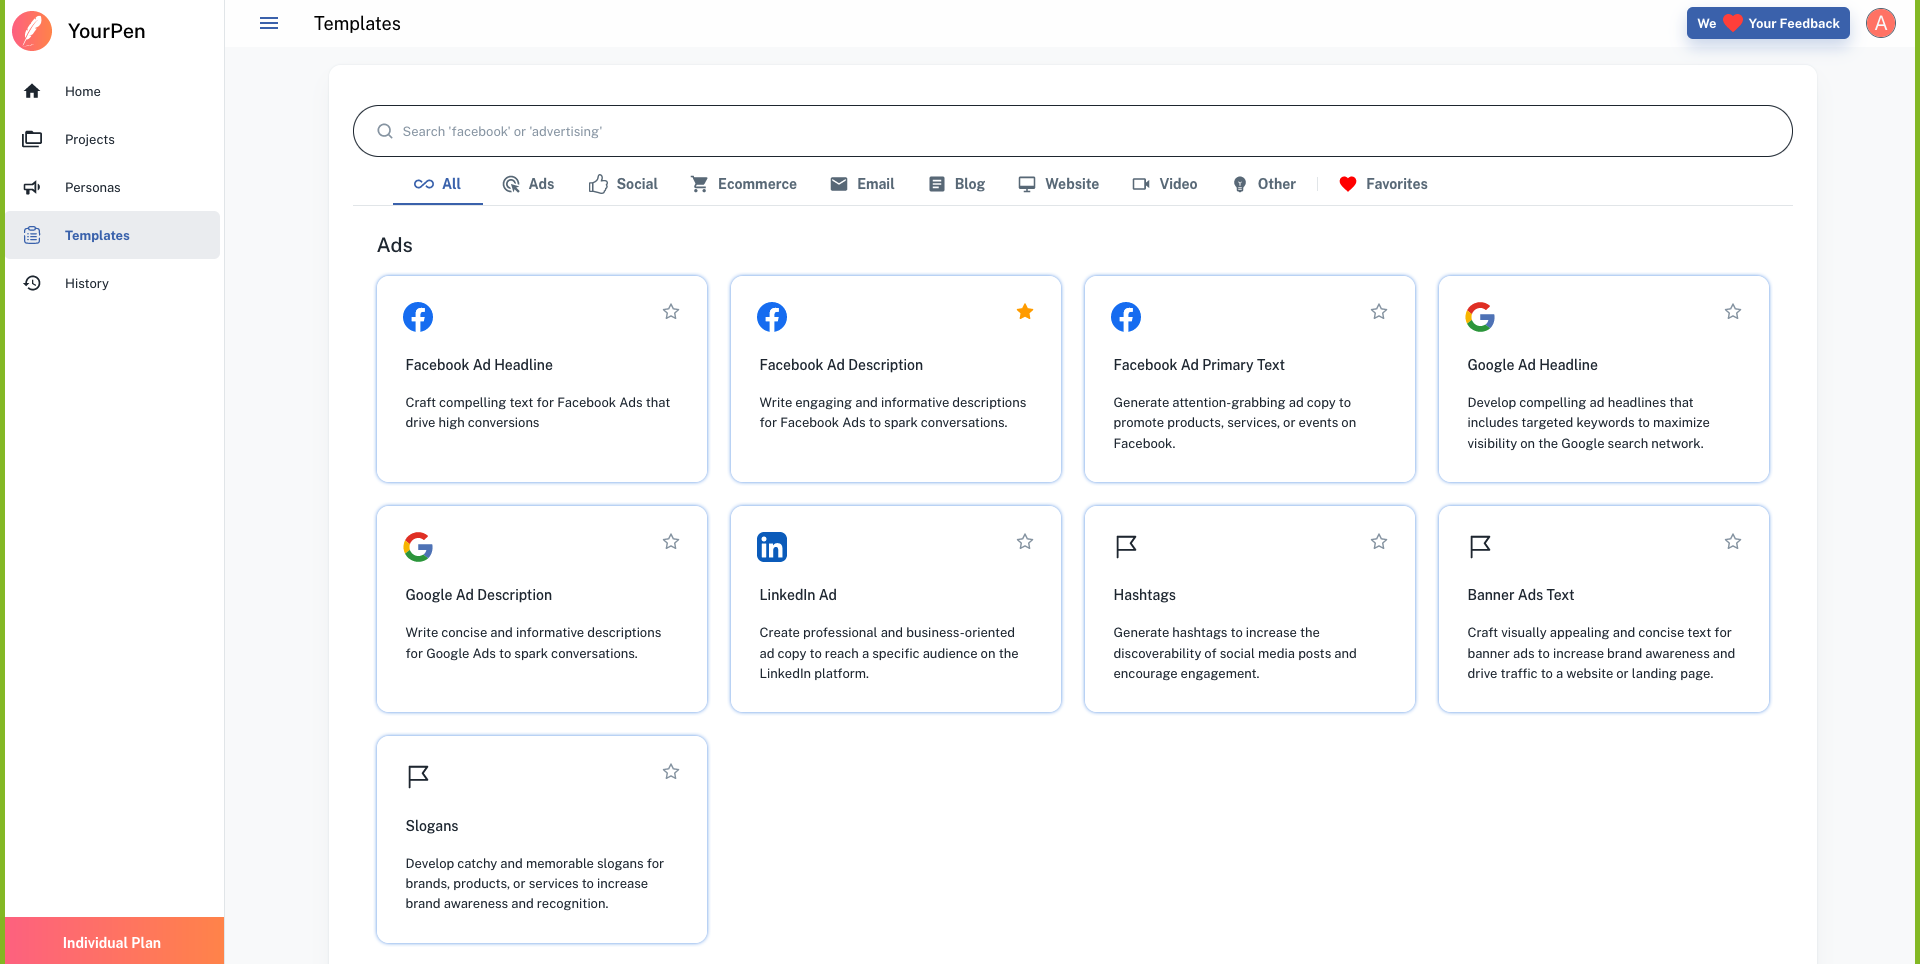
Task: Favorite the Slogans template star
Action: point(671,772)
